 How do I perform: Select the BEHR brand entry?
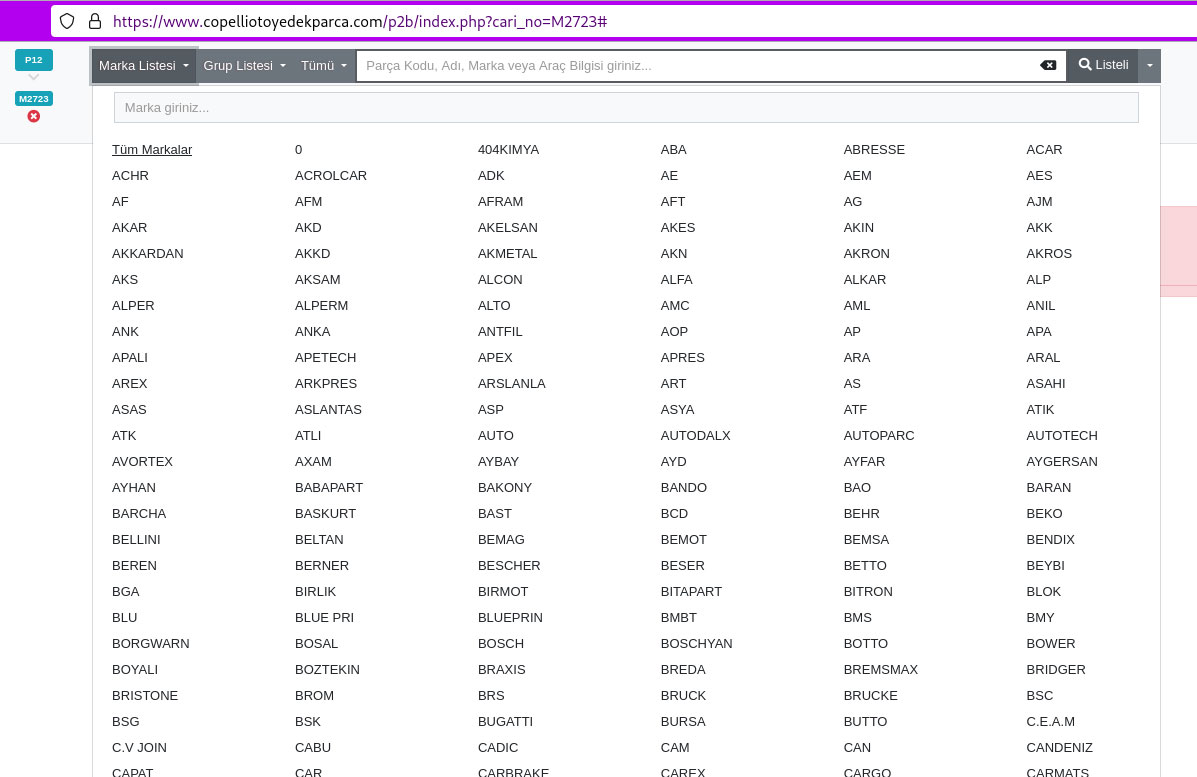(862, 513)
